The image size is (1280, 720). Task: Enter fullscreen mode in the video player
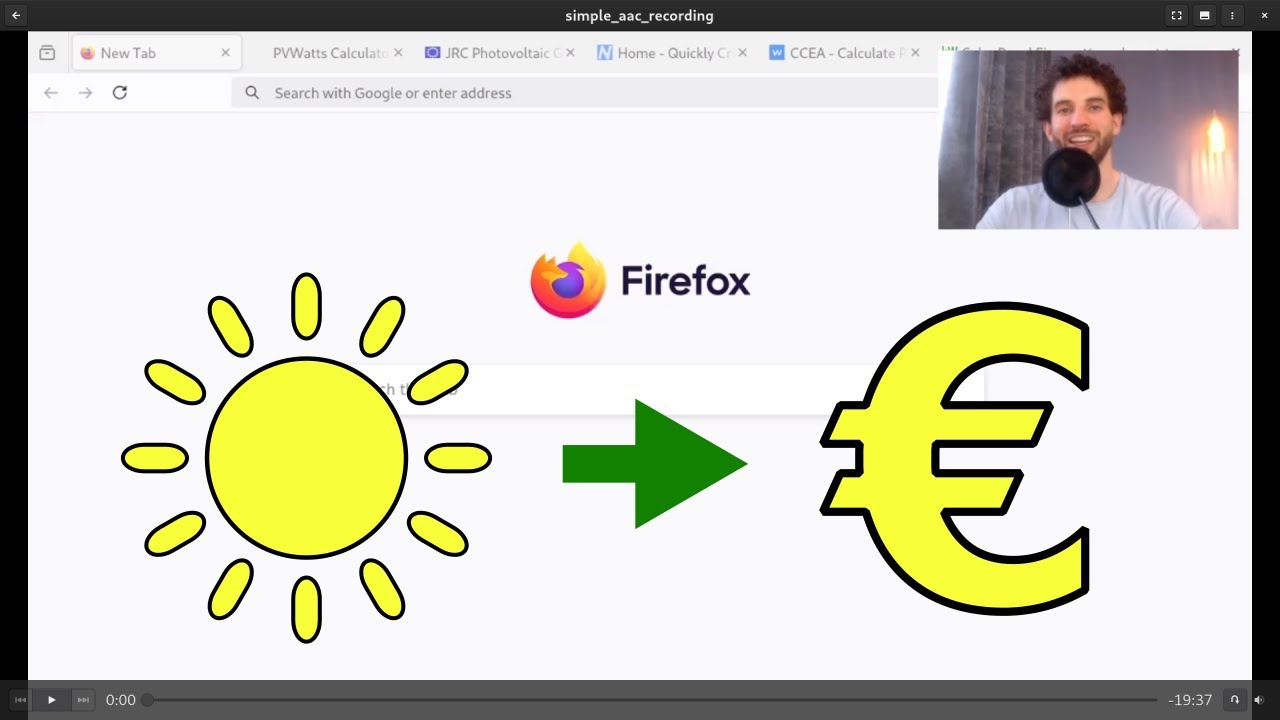pyautogui.click(x=1176, y=15)
